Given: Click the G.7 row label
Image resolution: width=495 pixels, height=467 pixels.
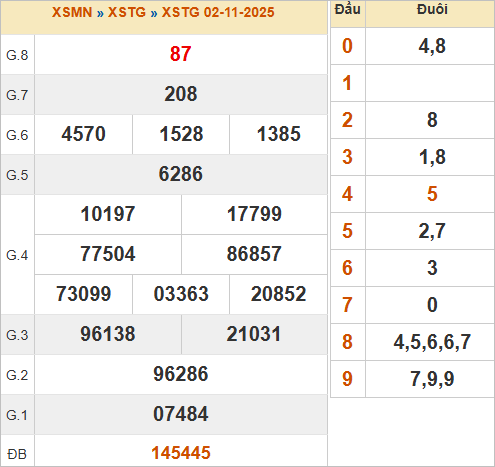Looking at the screenshot, I should point(17,95).
